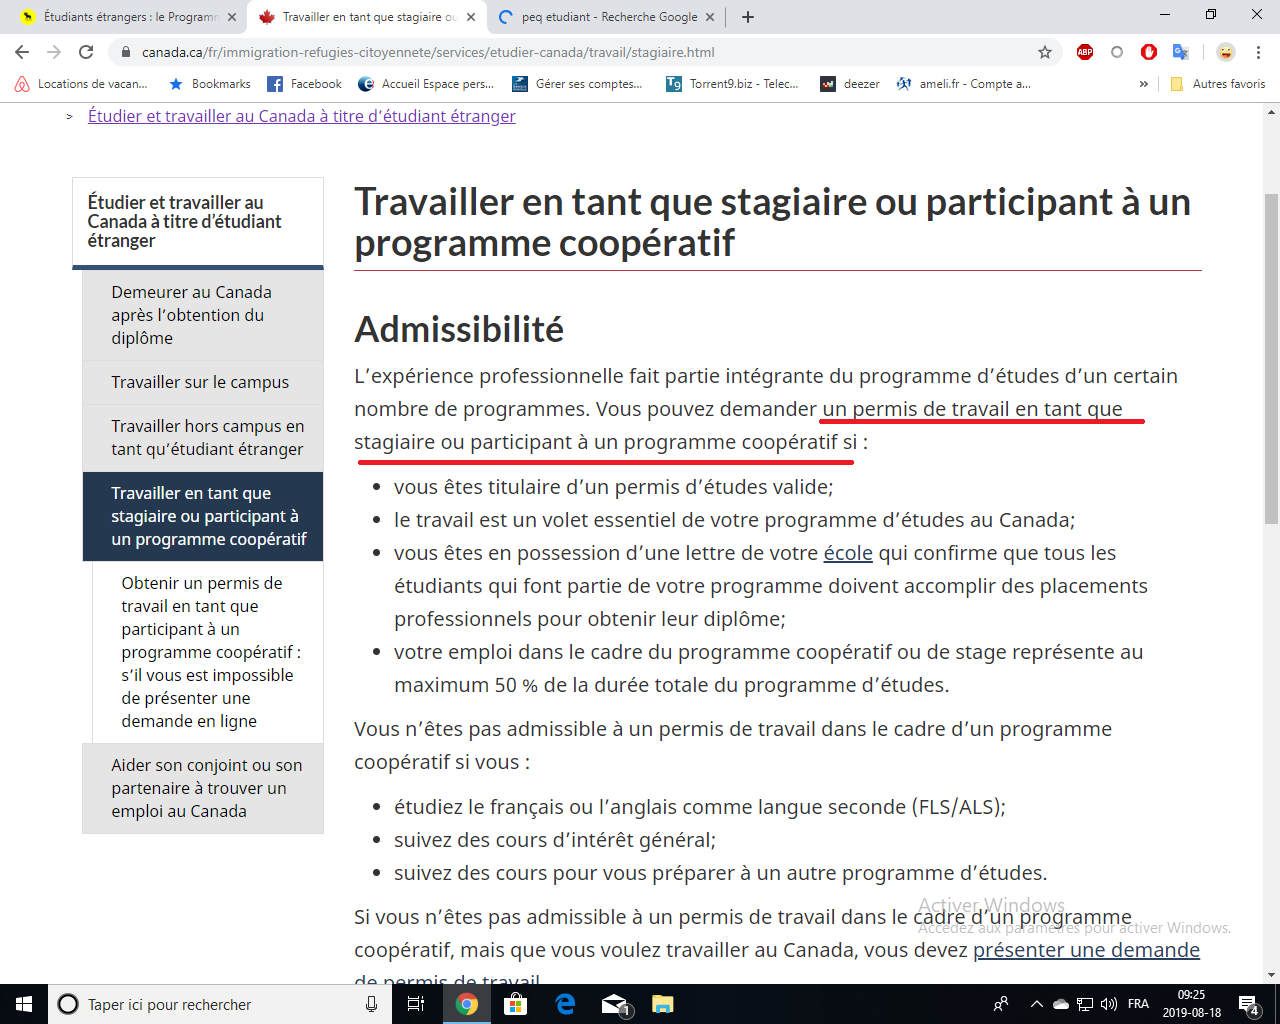Open the Chrome profile avatar
This screenshot has height=1024, width=1280.
[x=1226, y=52]
